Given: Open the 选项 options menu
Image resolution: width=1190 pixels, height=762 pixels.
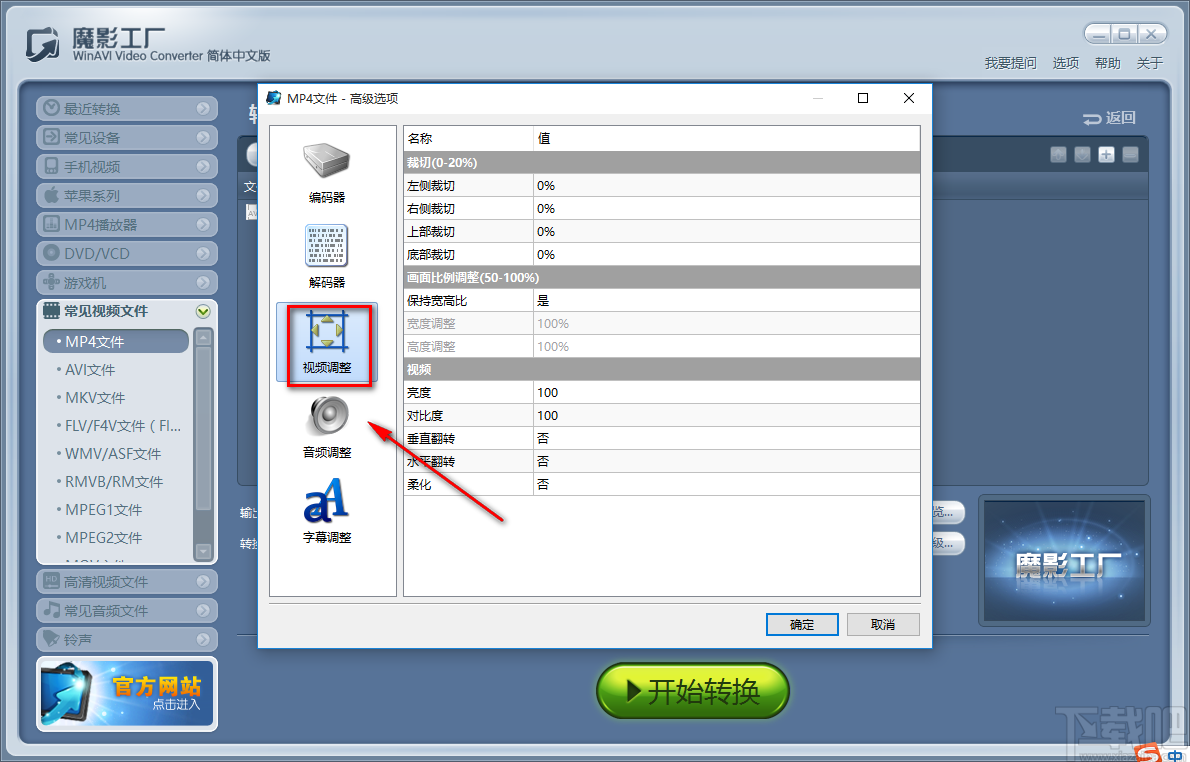Looking at the screenshot, I should click(x=1066, y=63).
